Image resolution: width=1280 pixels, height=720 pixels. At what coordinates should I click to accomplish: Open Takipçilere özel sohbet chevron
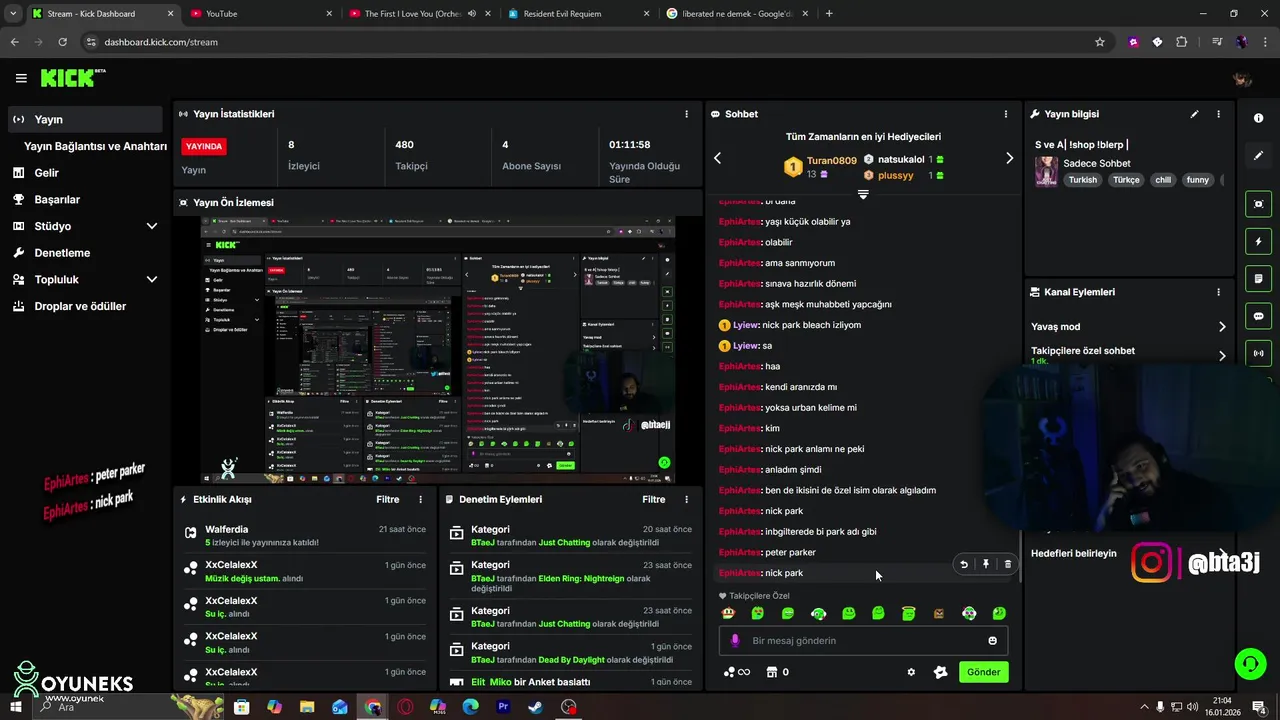[1222, 355]
